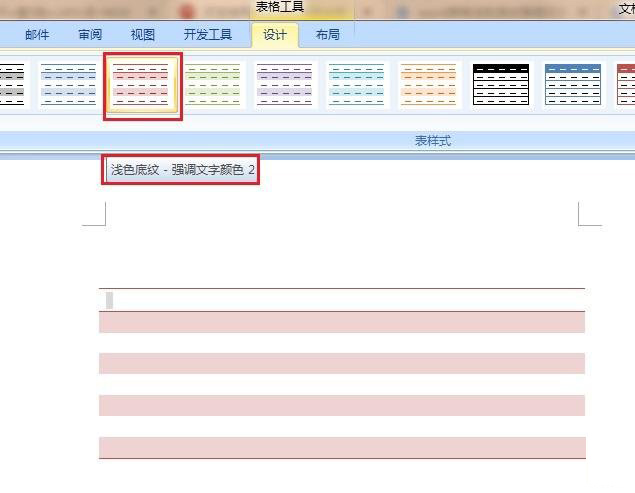Switch to the 开发工具 tab
635x493 pixels.
point(208,35)
